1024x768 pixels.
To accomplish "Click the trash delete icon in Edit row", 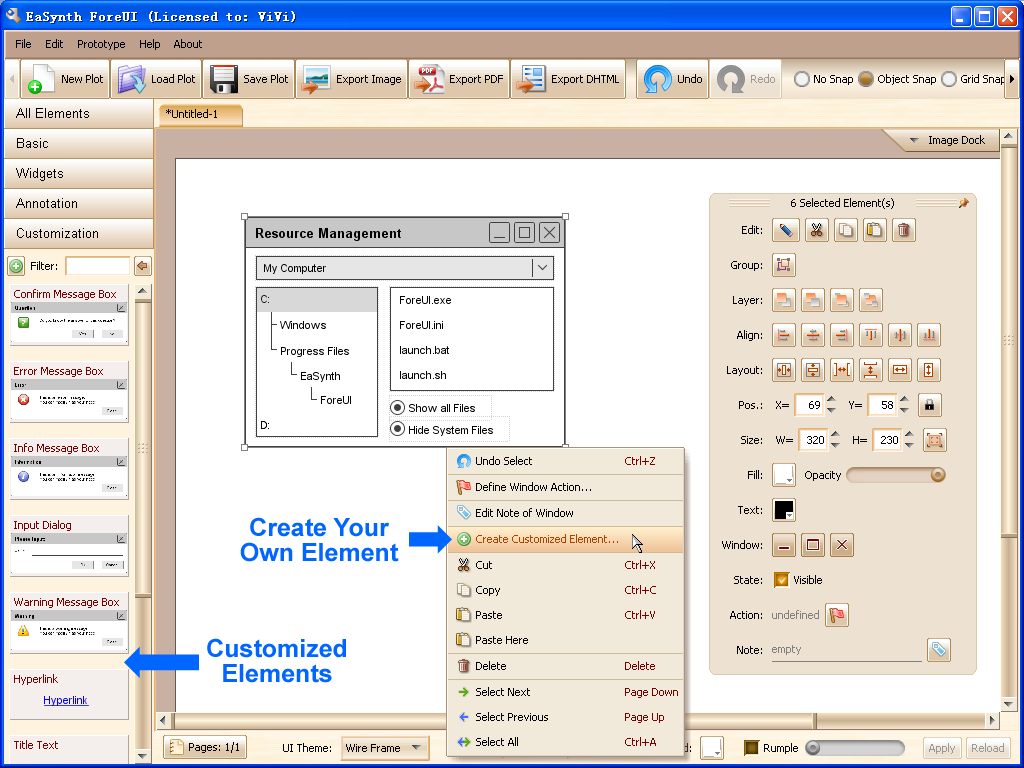I will coord(904,230).
